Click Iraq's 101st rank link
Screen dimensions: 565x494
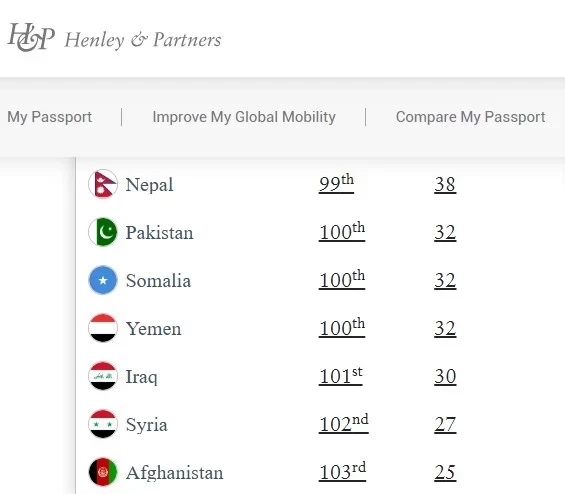341,376
